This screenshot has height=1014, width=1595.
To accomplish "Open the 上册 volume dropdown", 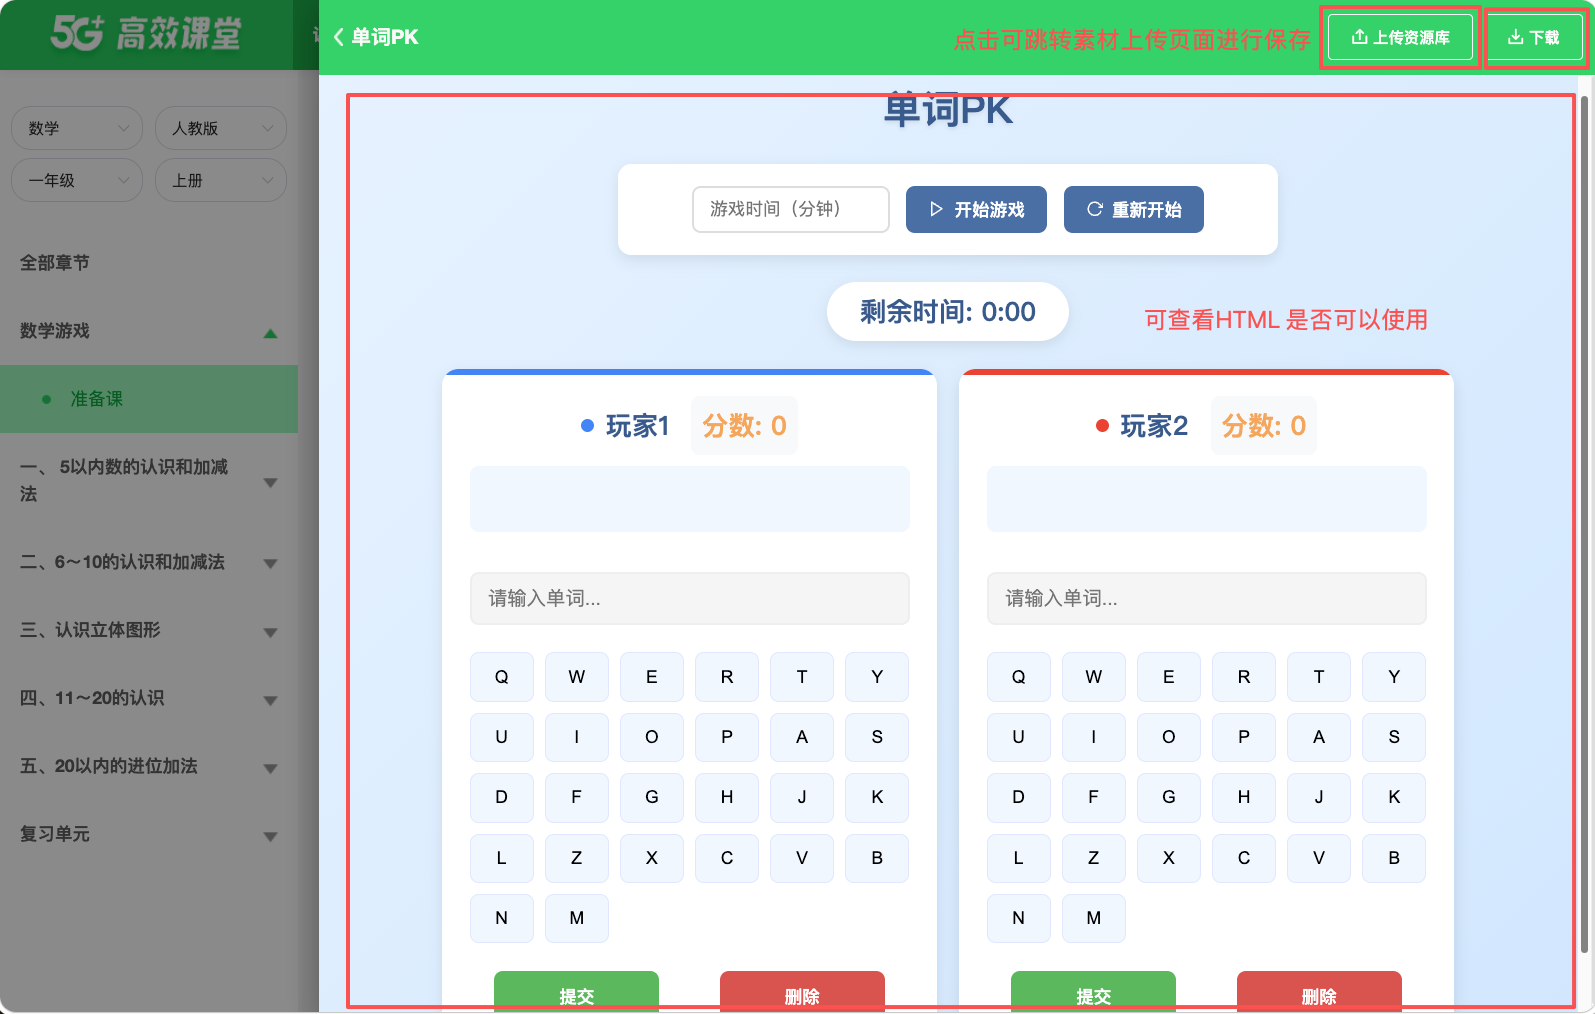I will click(x=221, y=180).
